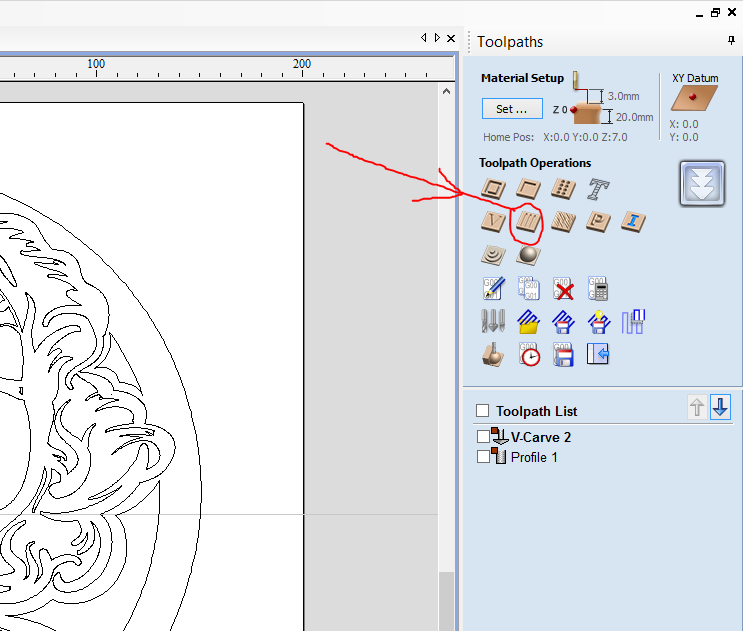The height and width of the screenshot is (631, 743).
Task: Click the Set... material setup button
Action: click(512, 109)
